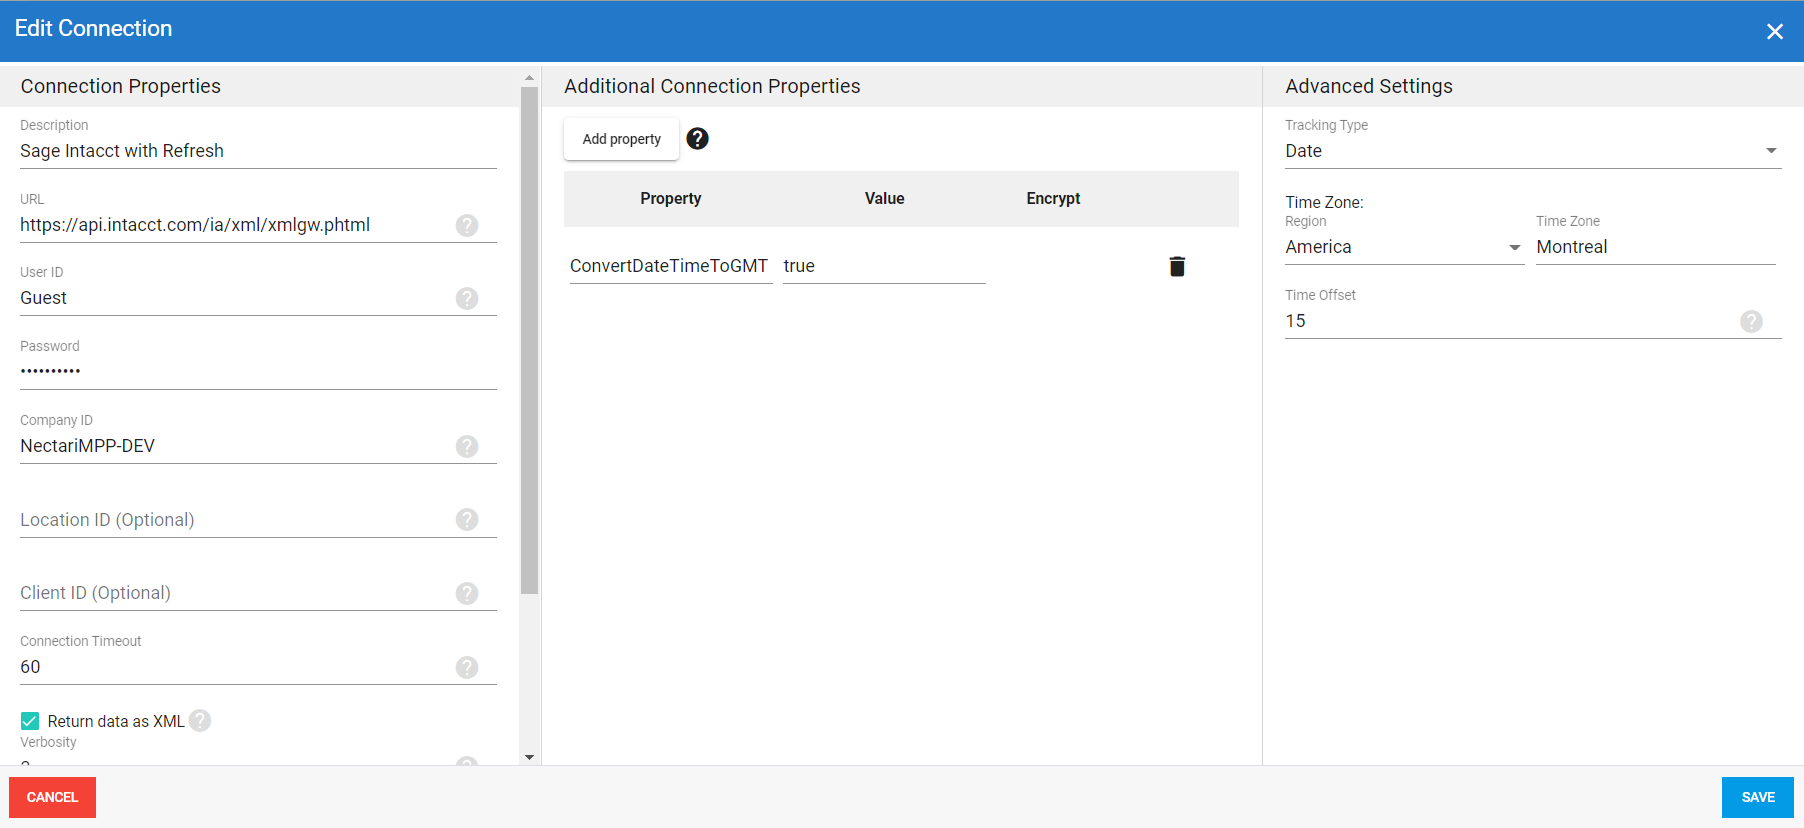Click the Description field with Sage Intacct text

tap(257, 151)
